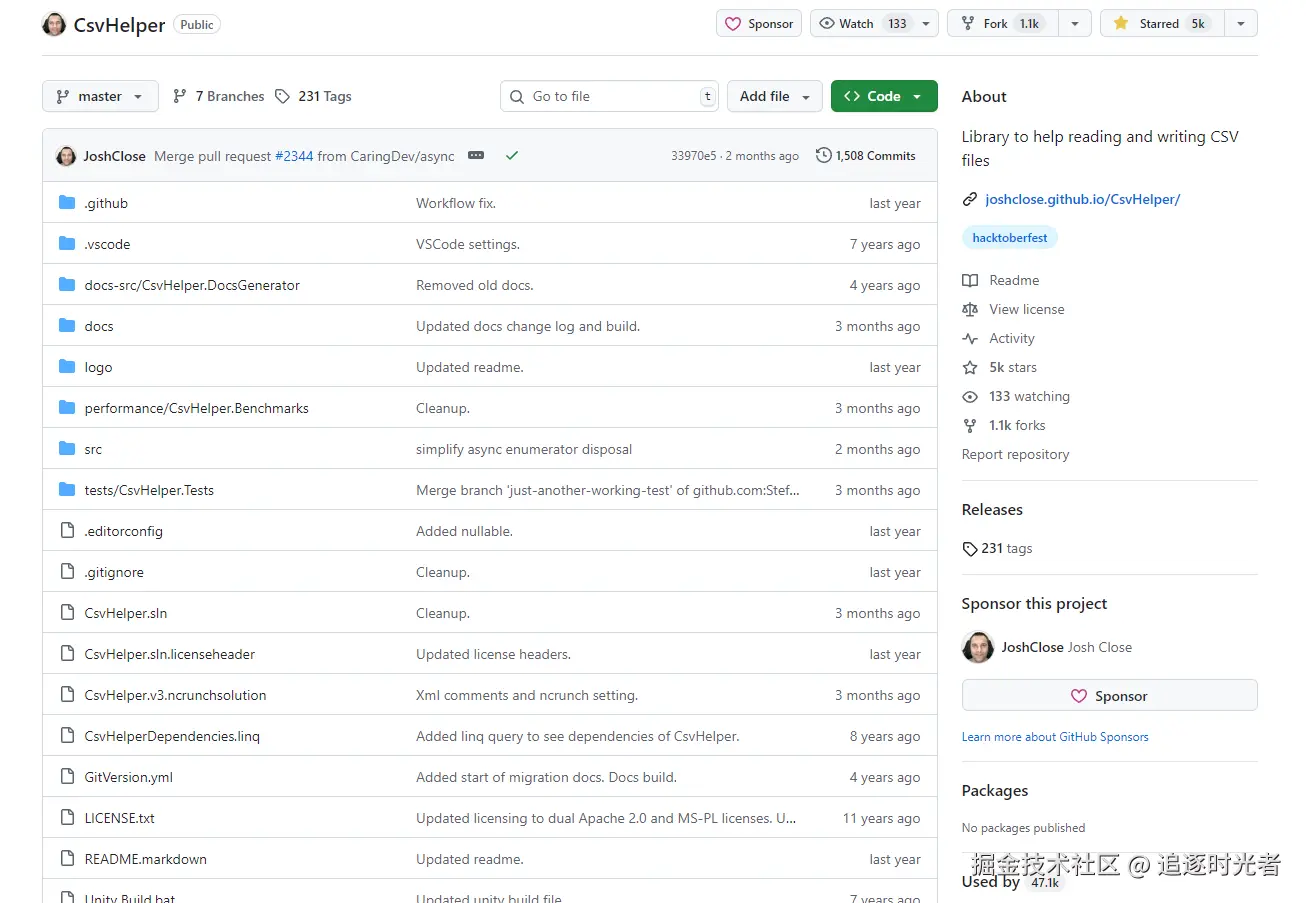Open commit message 'Workflow fix.'
This screenshot has width=1306, height=903.
point(456,203)
